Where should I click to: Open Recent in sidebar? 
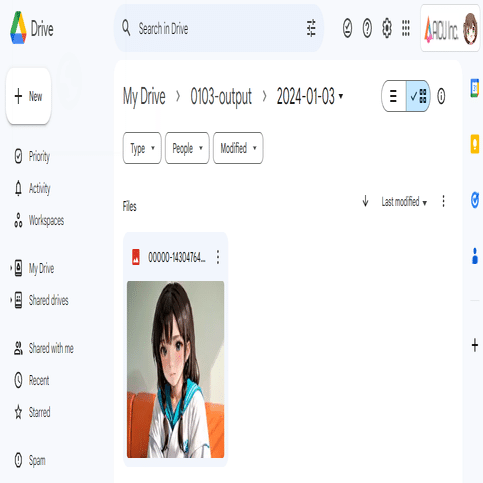[x=32, y=380]
